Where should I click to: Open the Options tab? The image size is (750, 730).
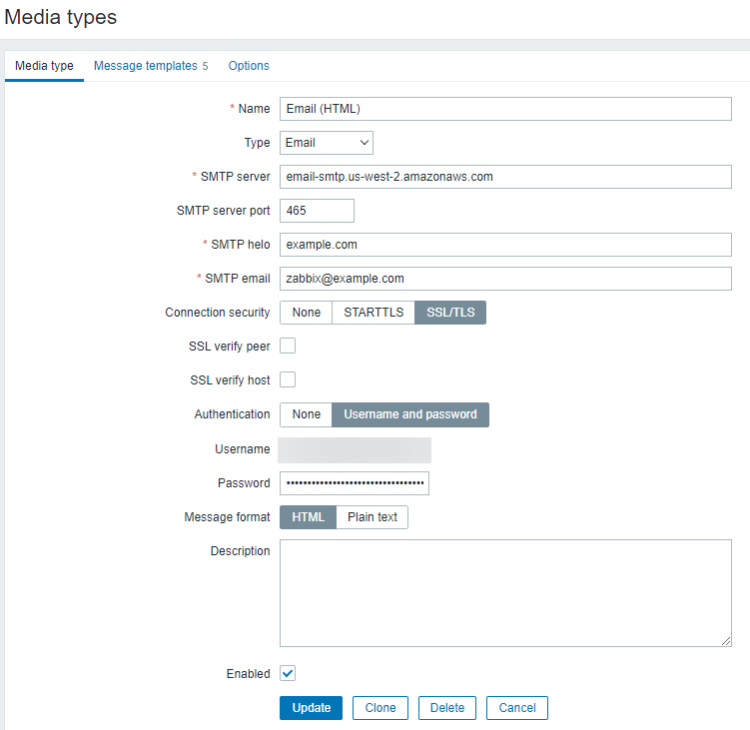pyautogui.click(x=248, y=66)
